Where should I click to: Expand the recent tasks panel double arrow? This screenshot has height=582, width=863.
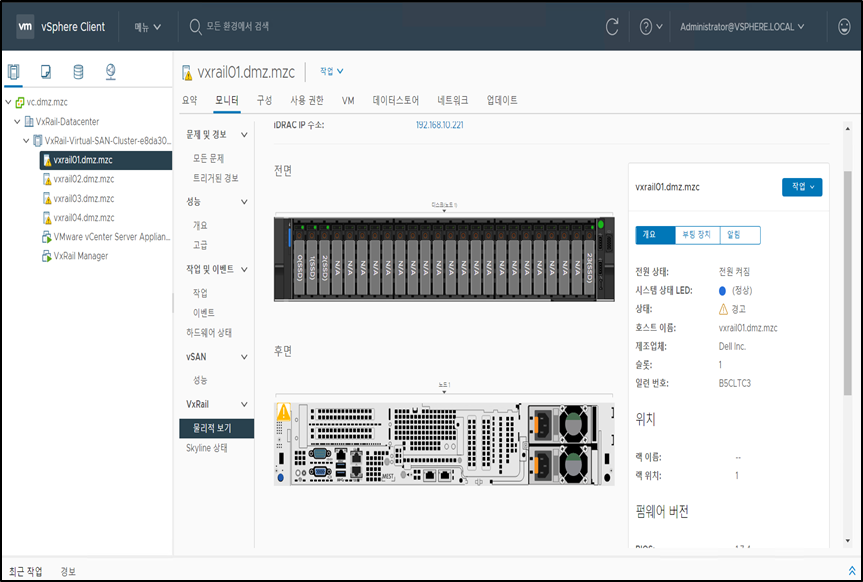pos(852,570)
